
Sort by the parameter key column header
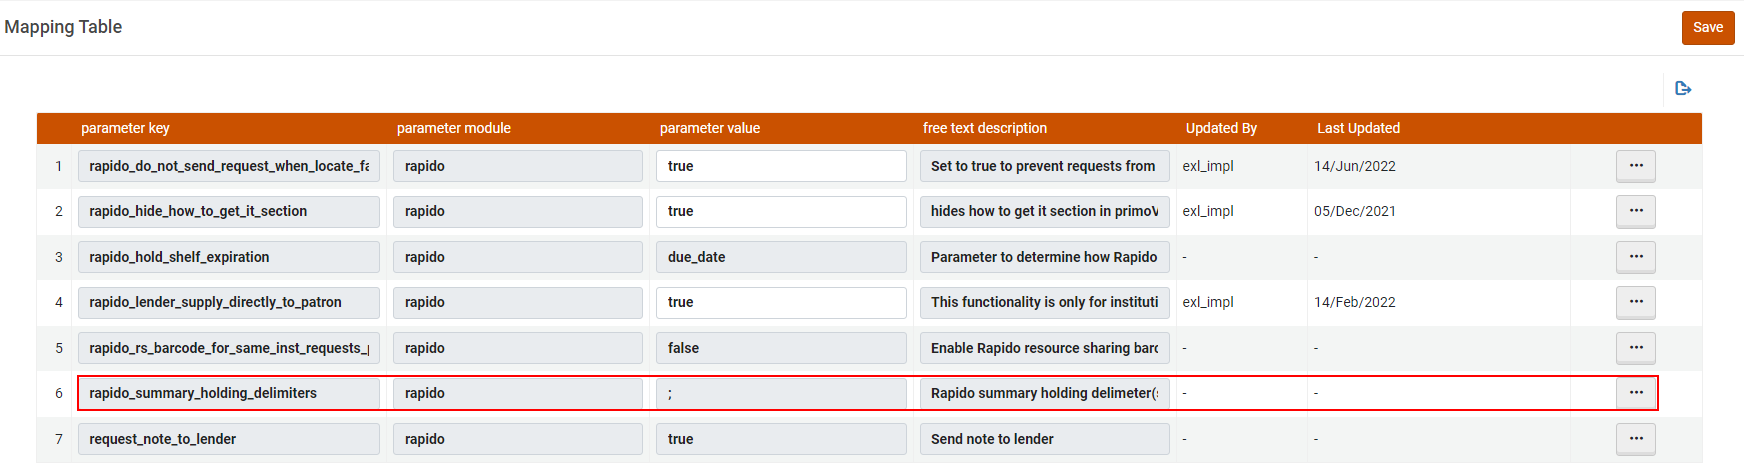click(125, 128)
